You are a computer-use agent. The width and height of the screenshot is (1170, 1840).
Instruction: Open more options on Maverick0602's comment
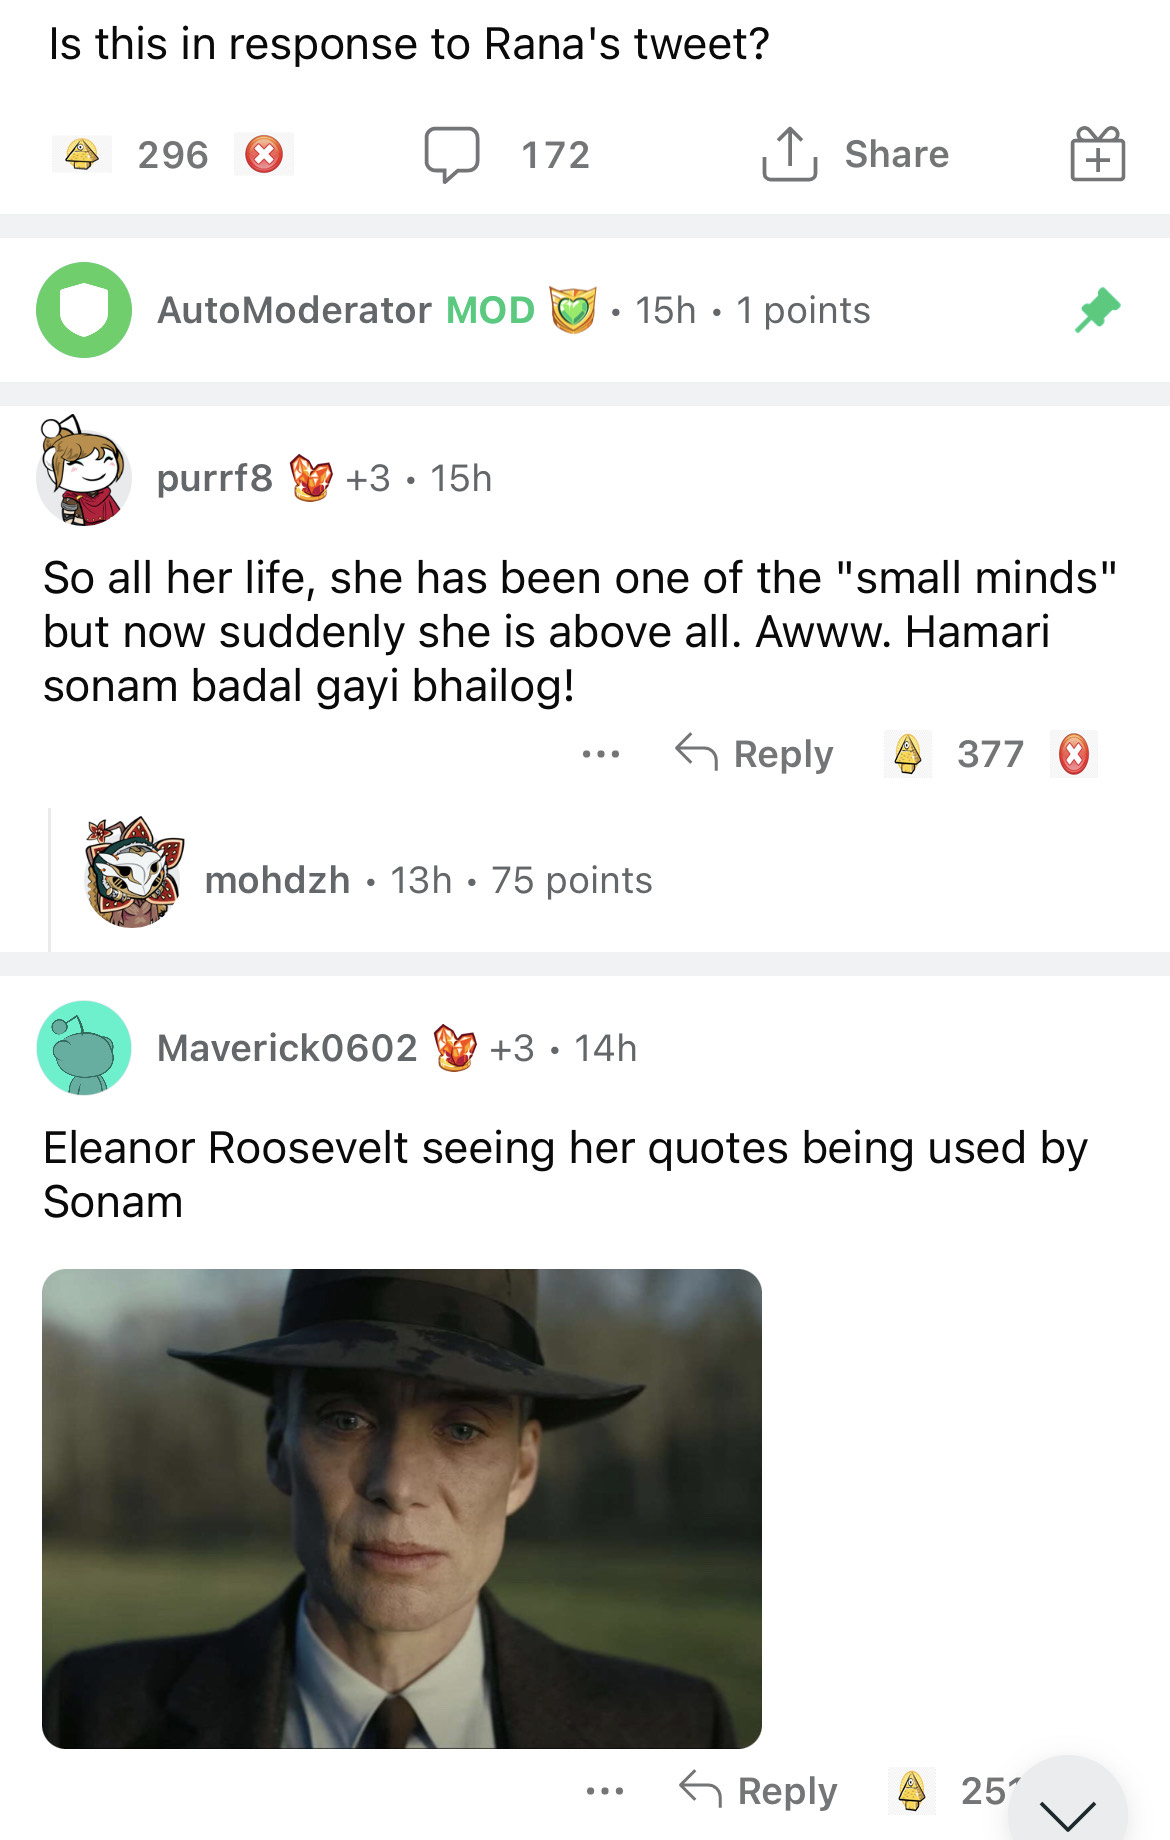pyautogui.click(x=605, y=1790)
